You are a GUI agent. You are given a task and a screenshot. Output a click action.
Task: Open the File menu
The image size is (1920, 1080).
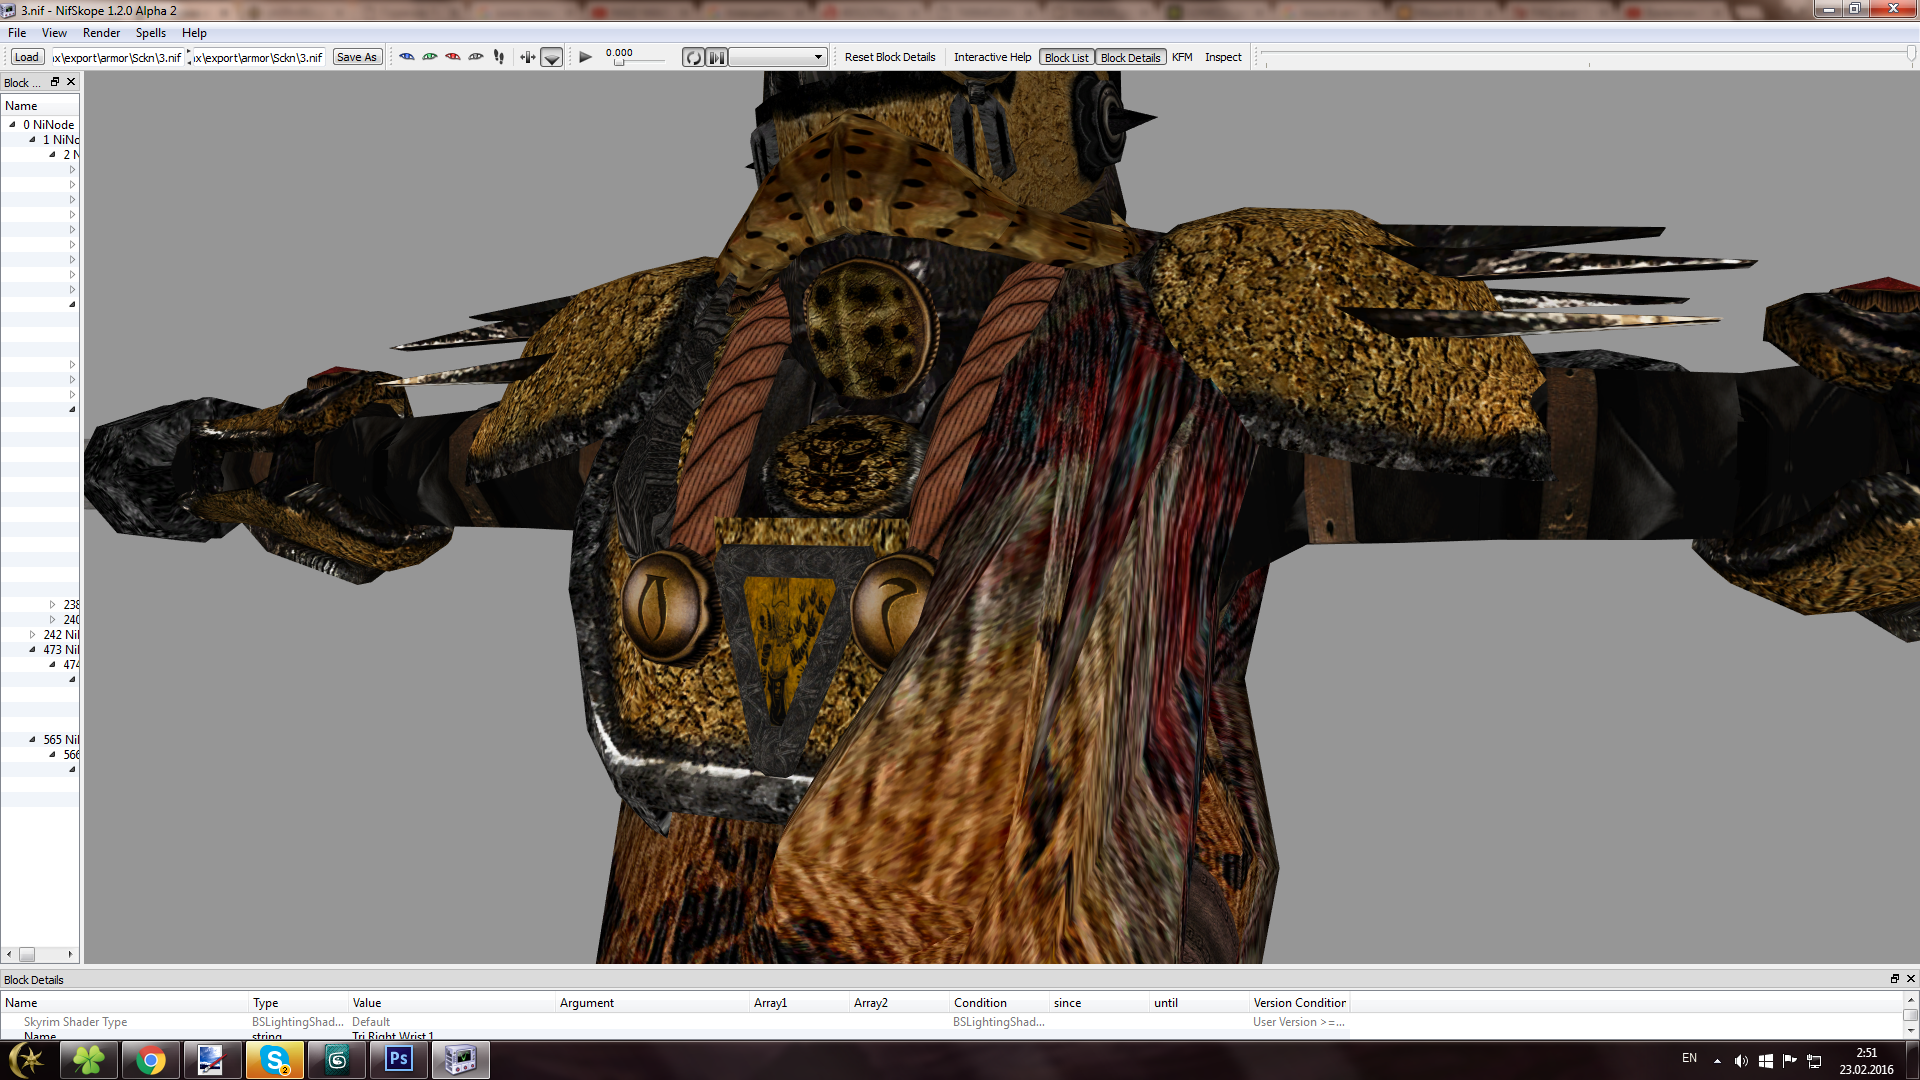pos(17,33)
